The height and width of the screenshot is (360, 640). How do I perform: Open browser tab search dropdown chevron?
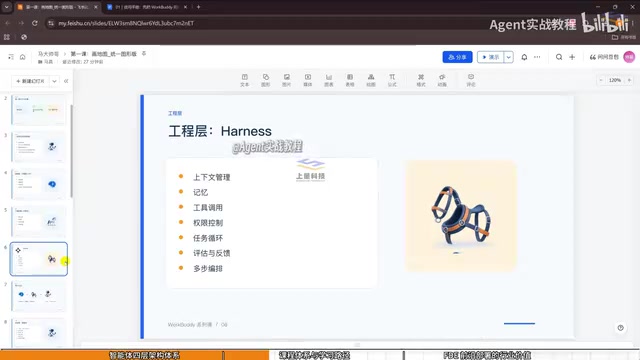tap(7, 7)
